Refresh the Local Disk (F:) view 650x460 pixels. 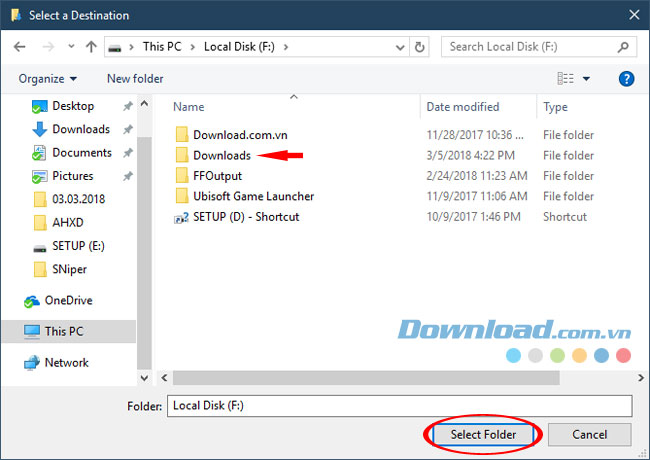point(420,47)
